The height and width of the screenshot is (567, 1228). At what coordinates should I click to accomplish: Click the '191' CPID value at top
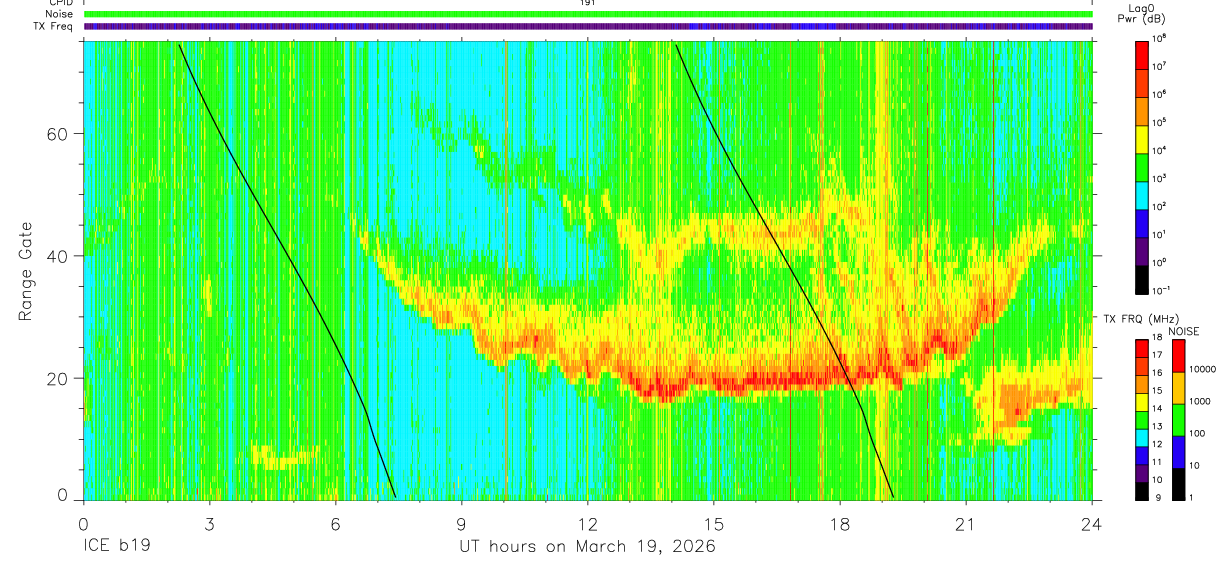coord(588,3)
